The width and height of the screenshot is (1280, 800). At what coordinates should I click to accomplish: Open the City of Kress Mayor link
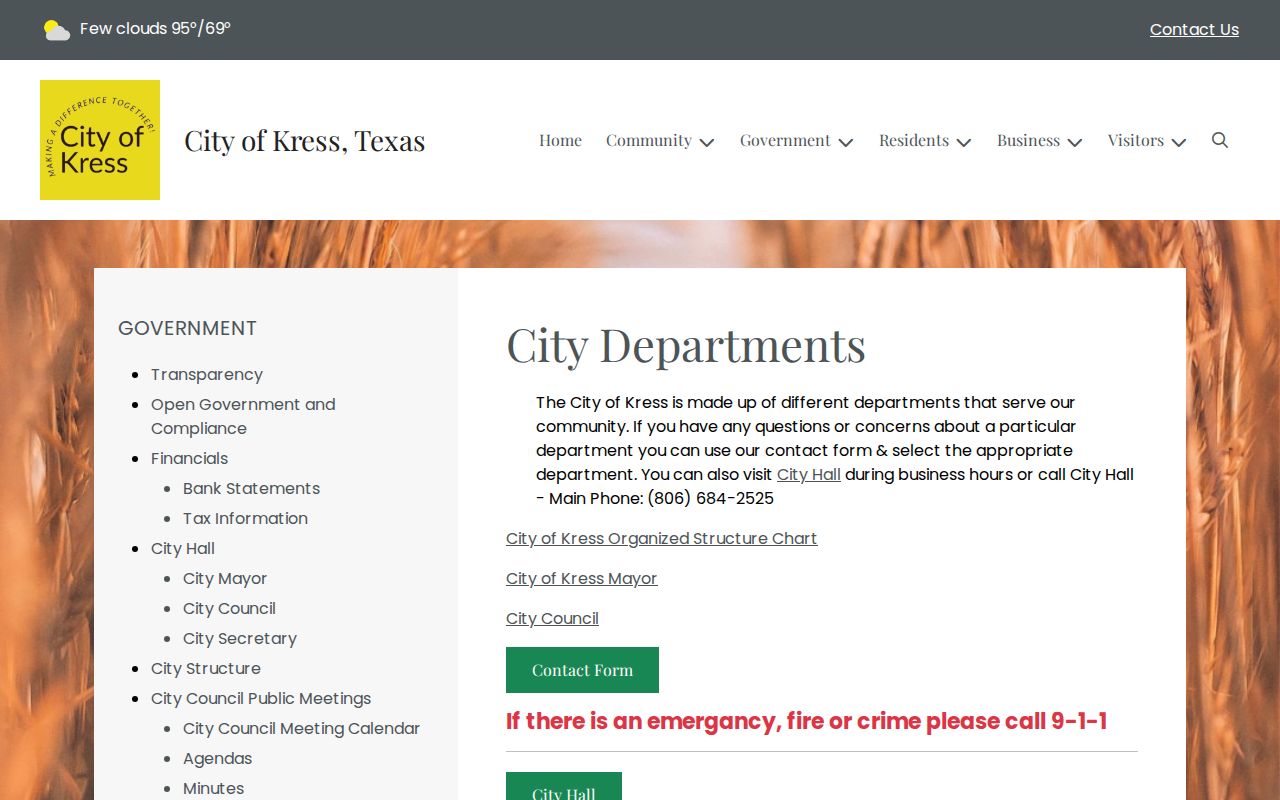pyautogui.click(x=581, y=578)
